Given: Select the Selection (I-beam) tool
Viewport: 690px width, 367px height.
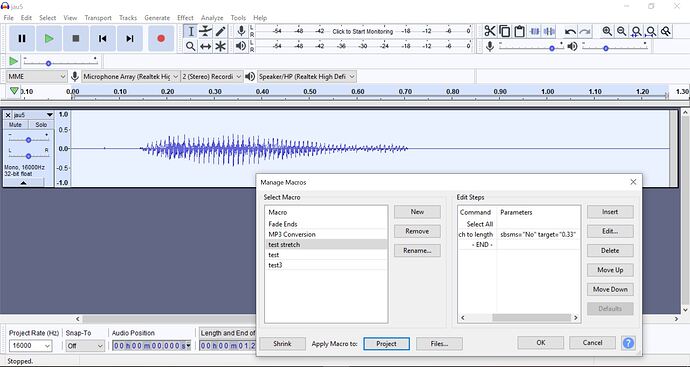Looking at the screenshot, I should (x=191, y=31).
